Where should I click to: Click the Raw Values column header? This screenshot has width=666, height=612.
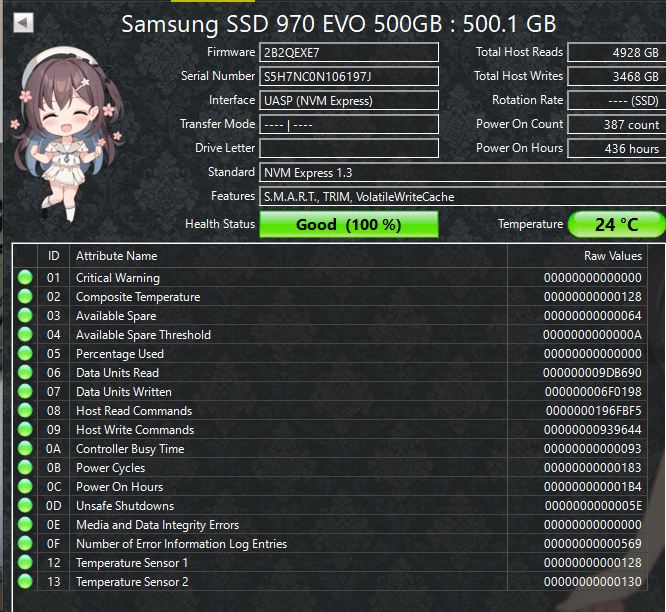(578, 256)
